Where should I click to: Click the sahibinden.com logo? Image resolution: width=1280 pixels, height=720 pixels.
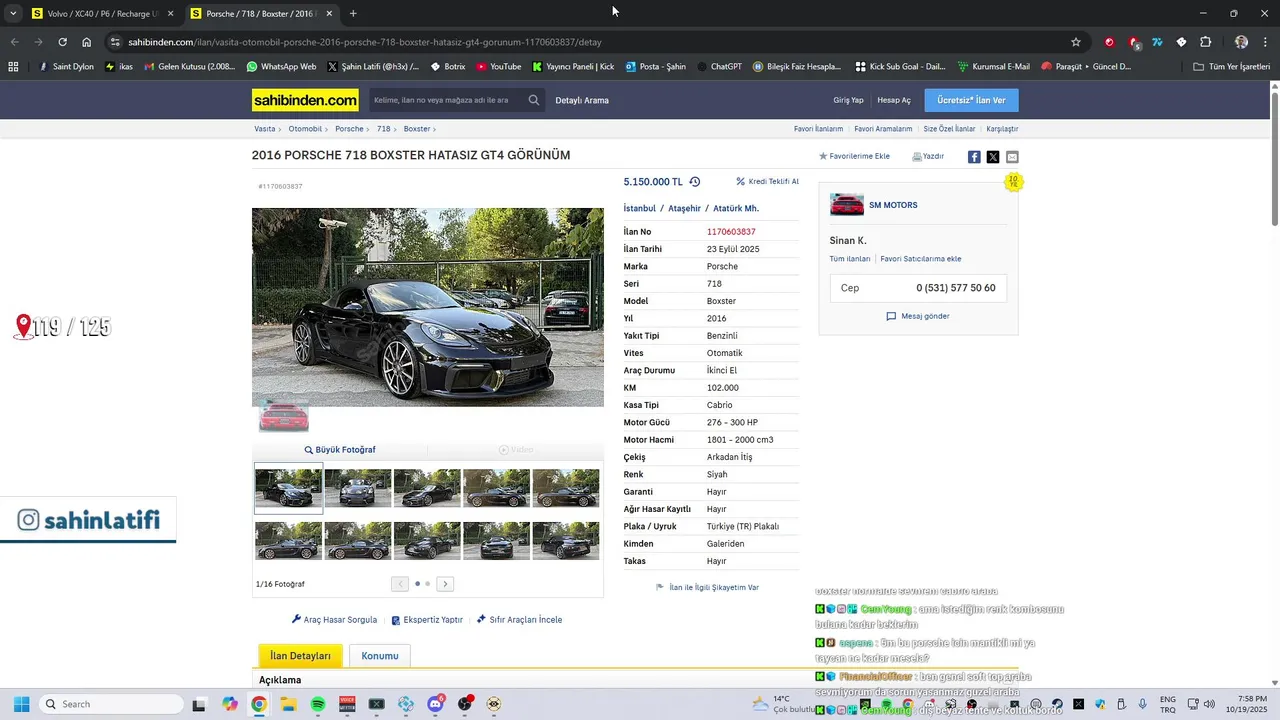[305, 100]
